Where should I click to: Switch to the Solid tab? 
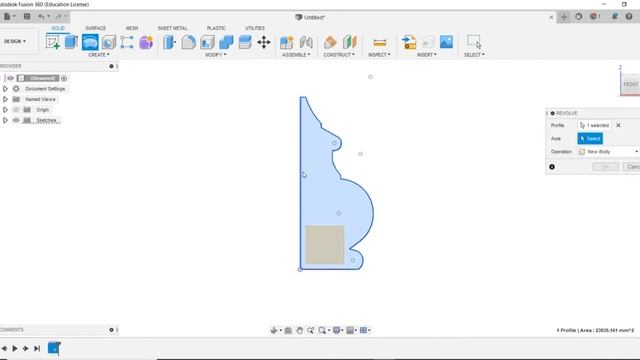click(58, 28)
